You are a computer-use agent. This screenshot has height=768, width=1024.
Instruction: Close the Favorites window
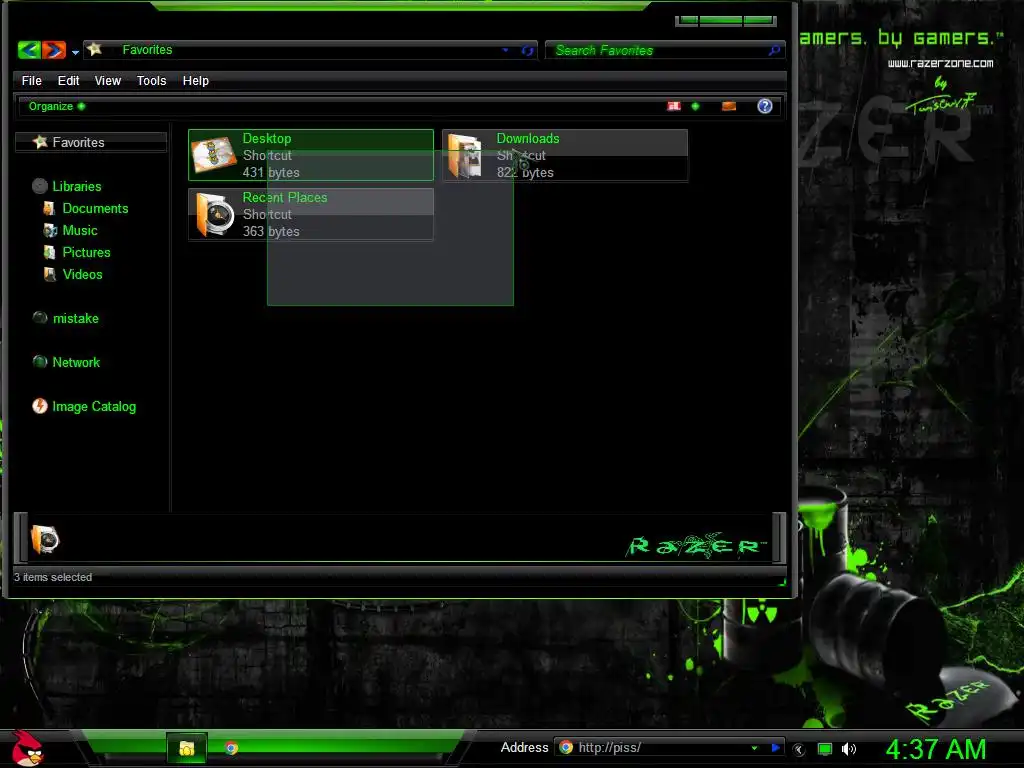coord(759,21)
